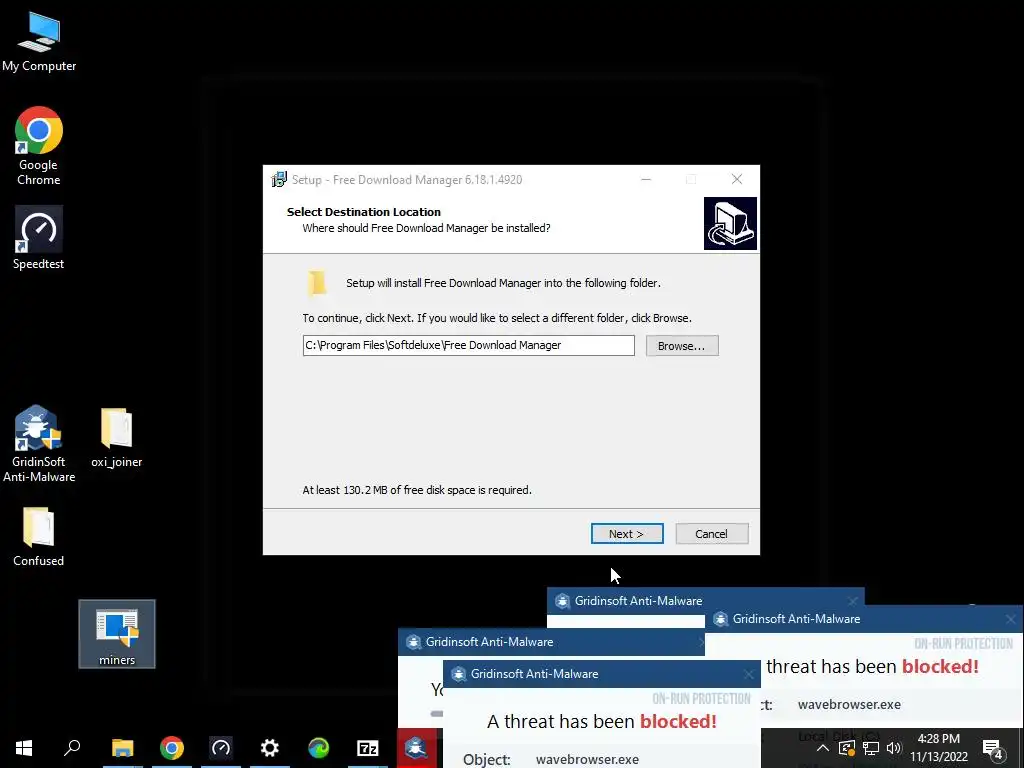Click the 'Select Destination Location' heading
The image size is (1024, 768).
pos(364,212)
